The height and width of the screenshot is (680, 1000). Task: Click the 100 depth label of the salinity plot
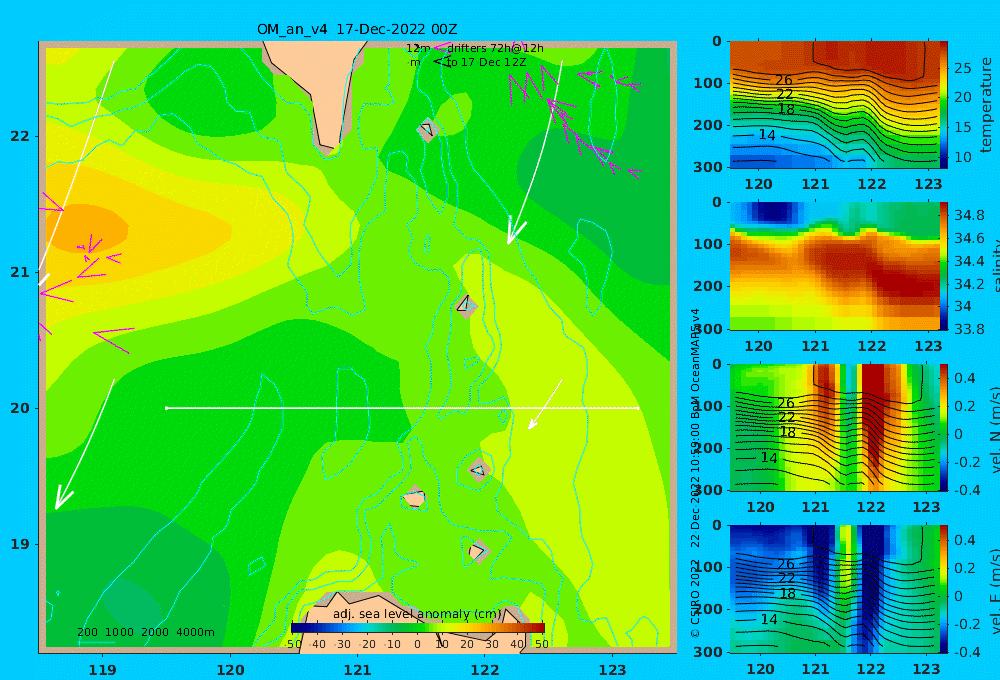[x=708, y=244]
